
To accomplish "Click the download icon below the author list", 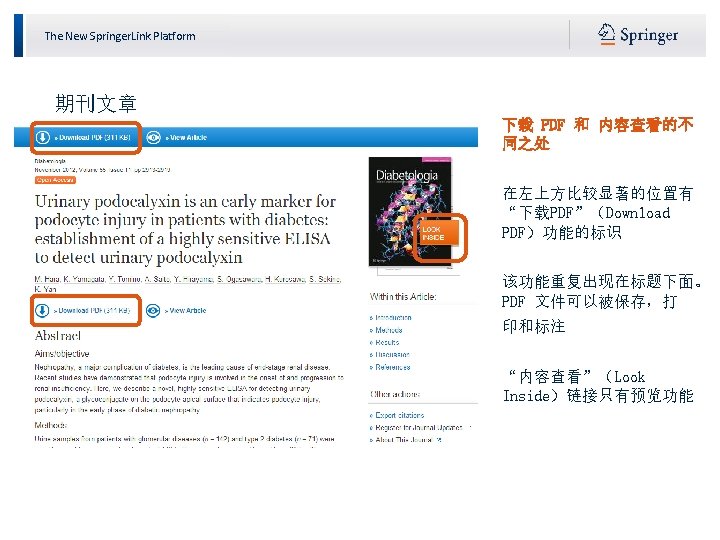I will coord(42,310).
